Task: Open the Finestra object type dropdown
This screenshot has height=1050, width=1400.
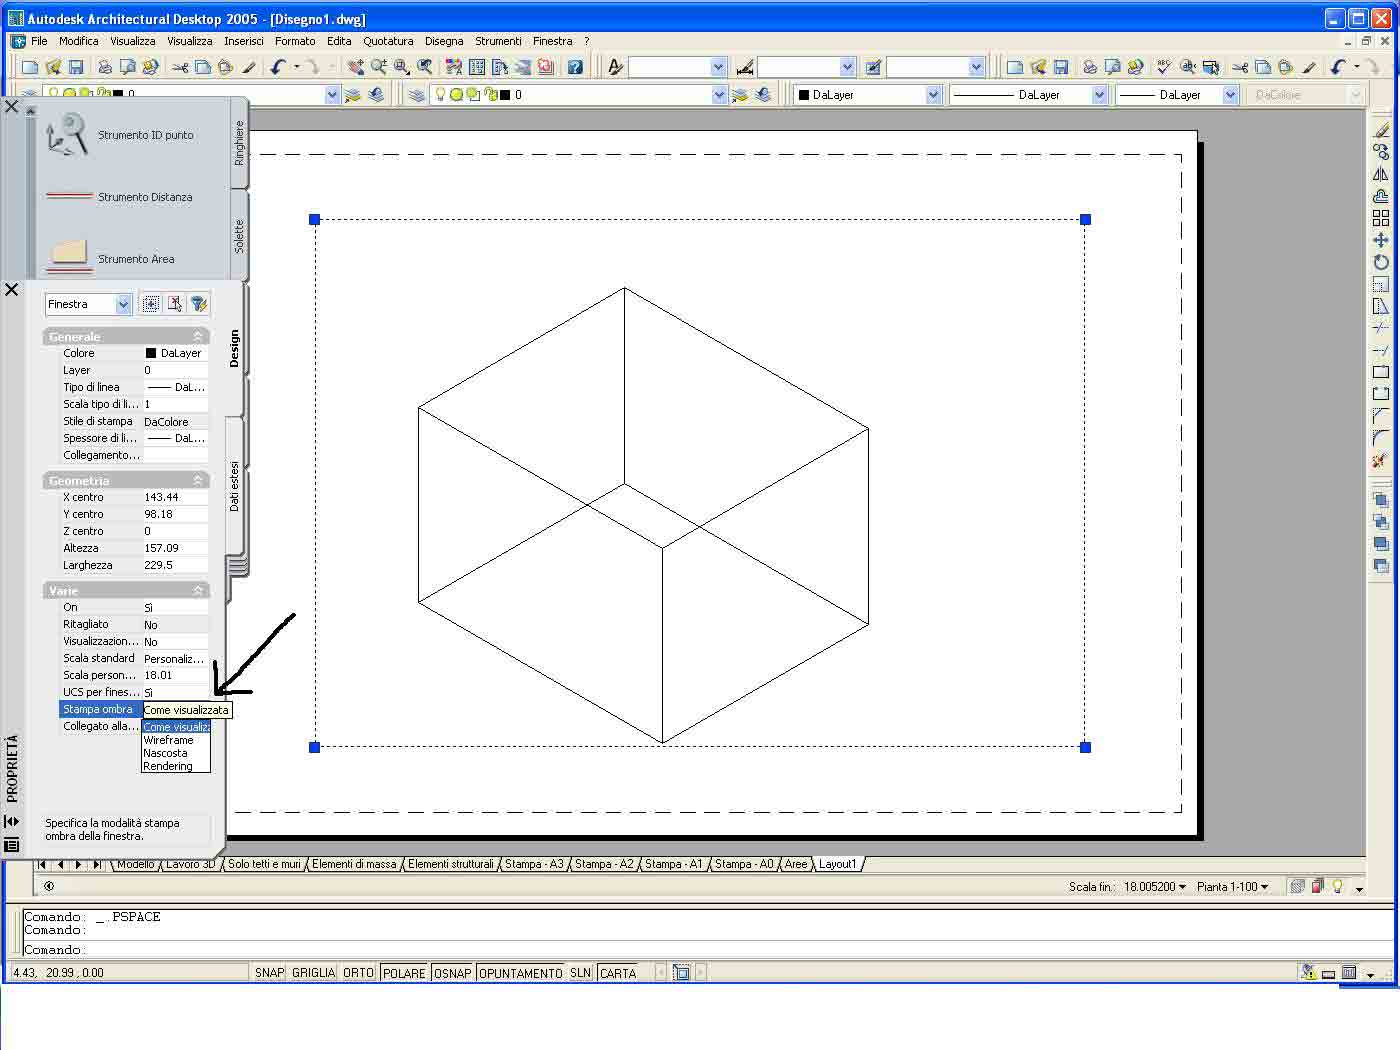Action: 123,304
